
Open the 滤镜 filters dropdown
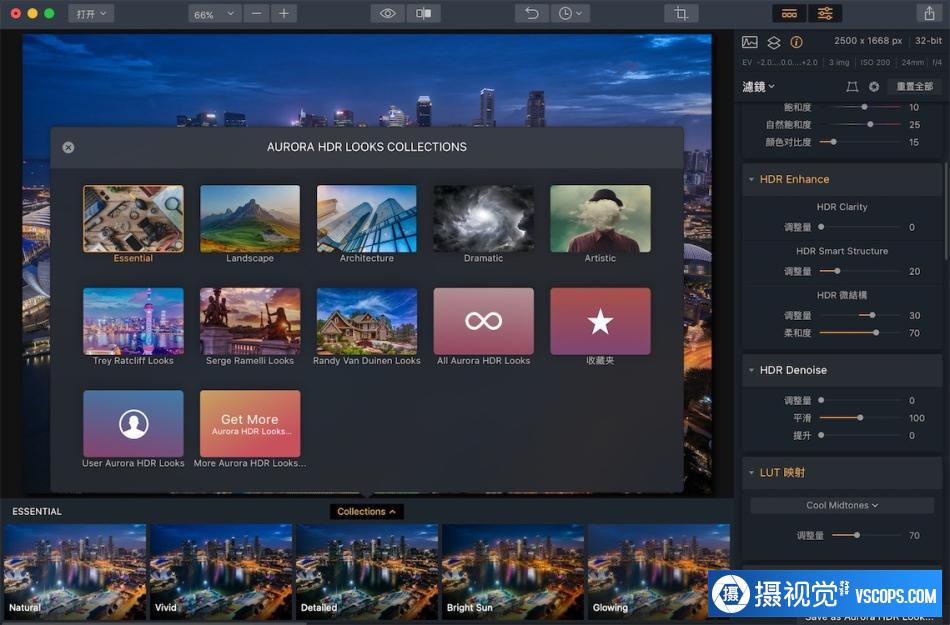pos(759,87)
